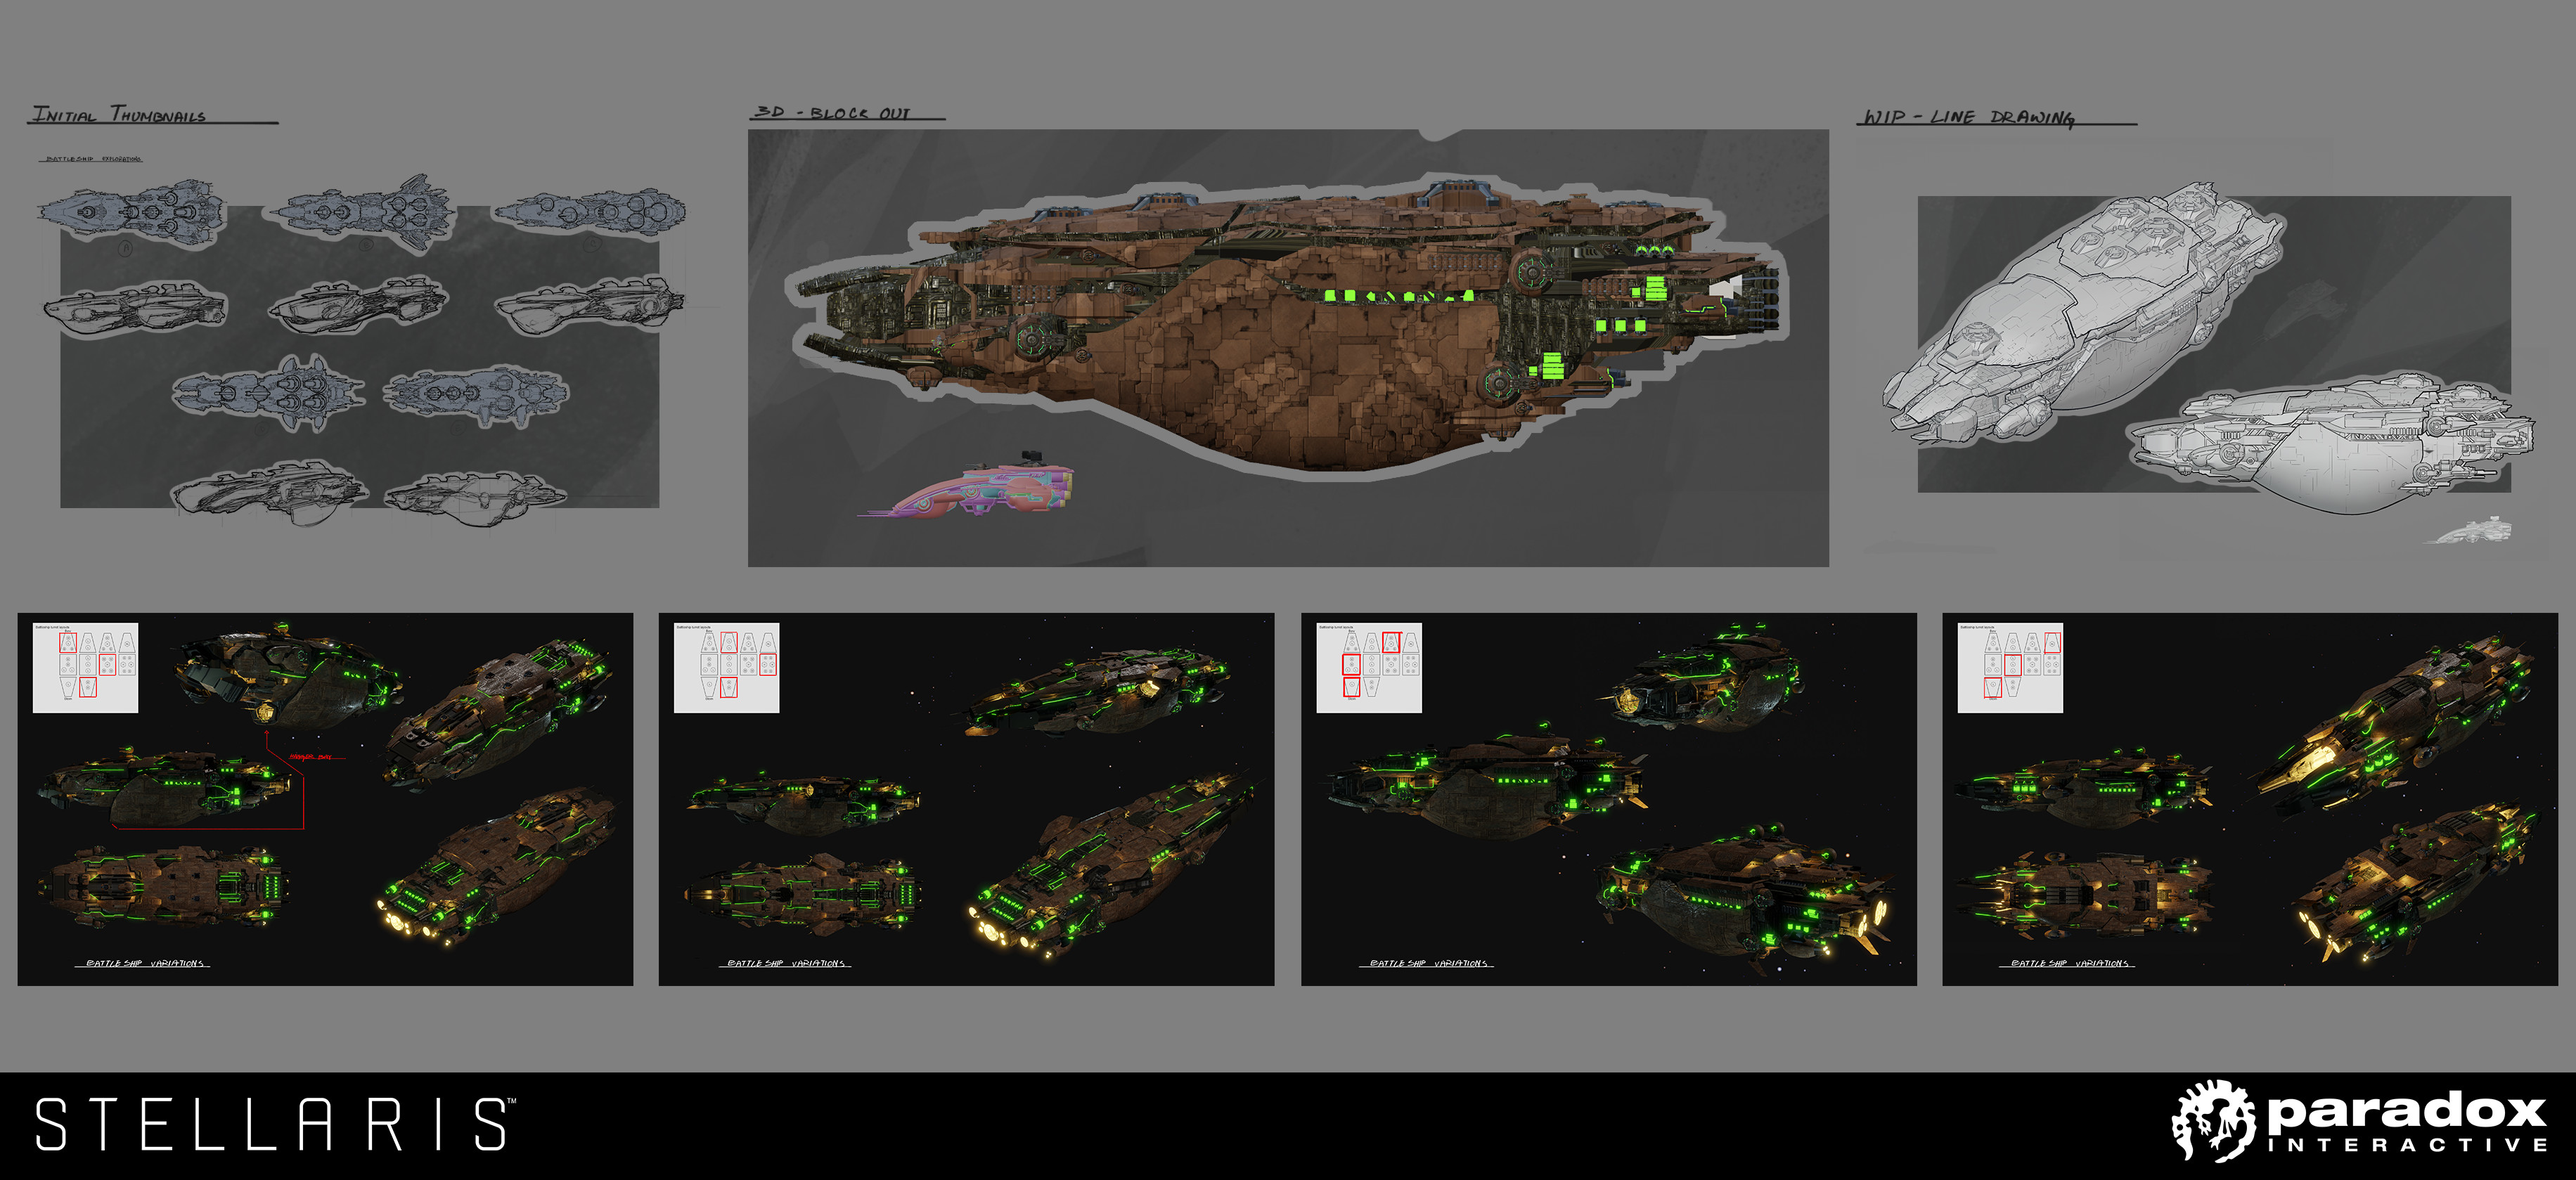Viewport: 2576px width, 1180px height.
Task: Open the turret layout diagram in the red-annotated panel
Action: [x=85, y=667]
